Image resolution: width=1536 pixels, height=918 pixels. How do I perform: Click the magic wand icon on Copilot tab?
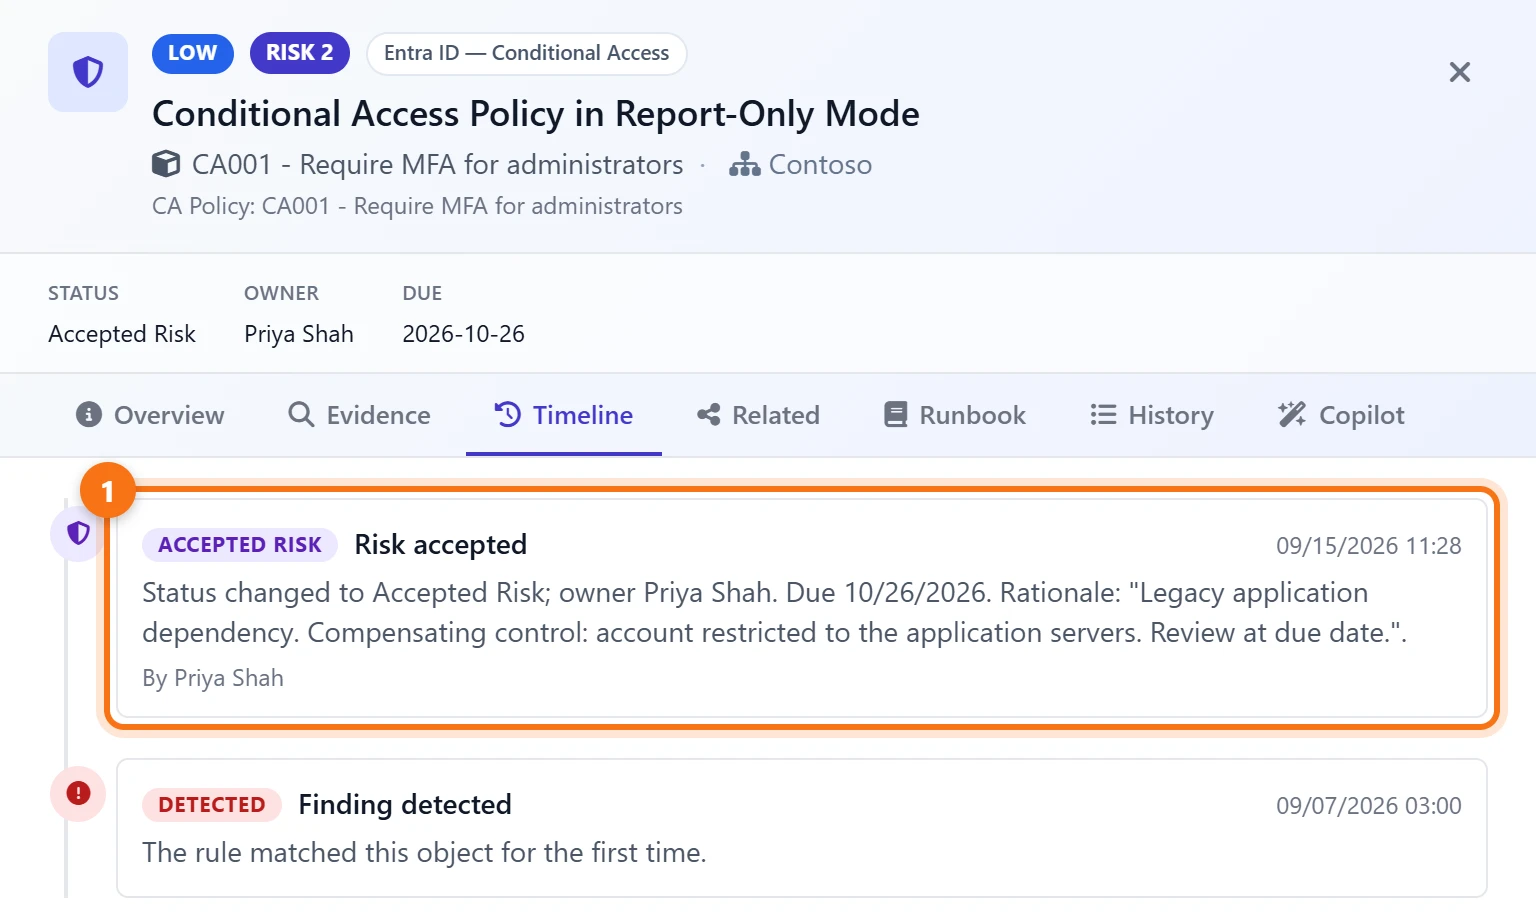1292,414
